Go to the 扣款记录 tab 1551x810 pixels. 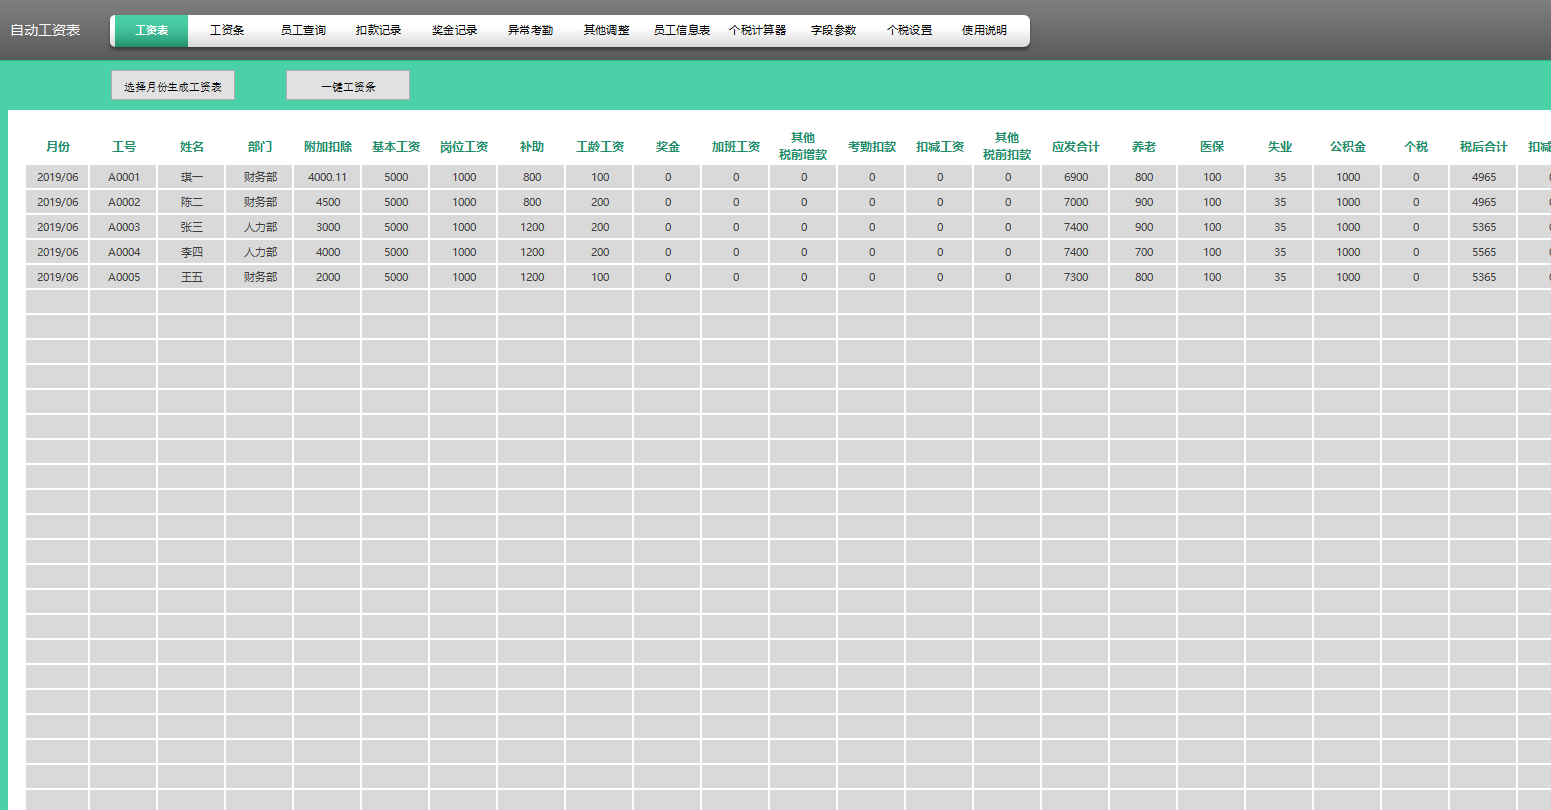[378, 31]
